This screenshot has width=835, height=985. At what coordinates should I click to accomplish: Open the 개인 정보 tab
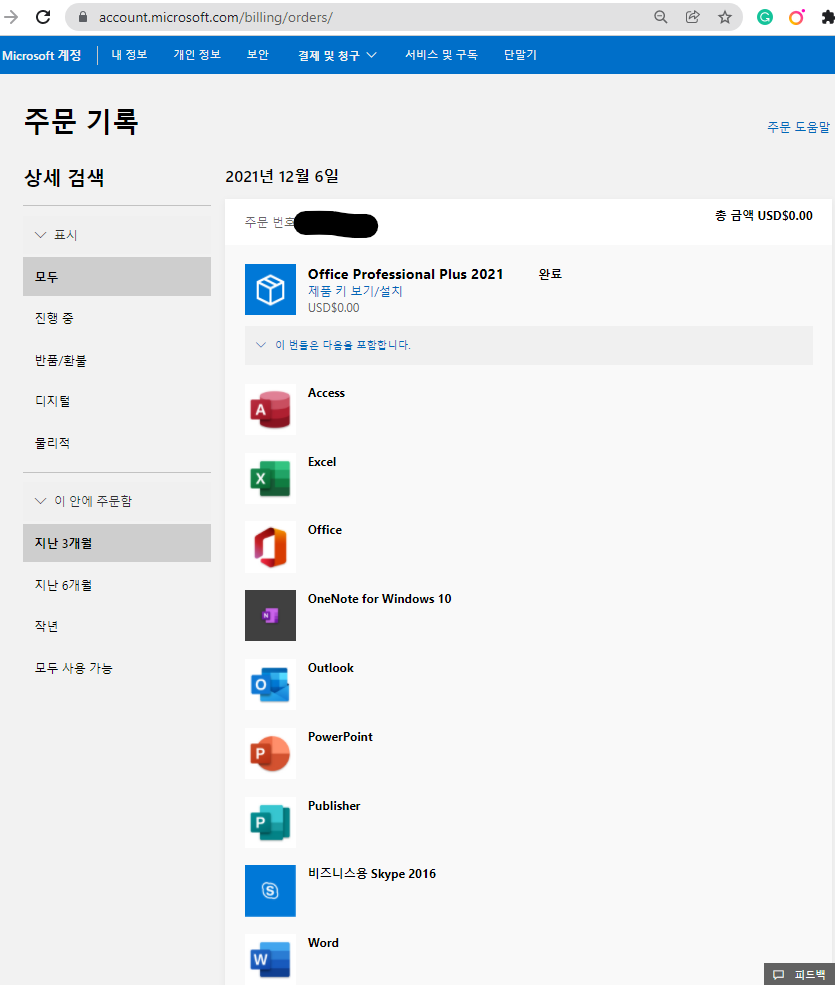point(197,55)
